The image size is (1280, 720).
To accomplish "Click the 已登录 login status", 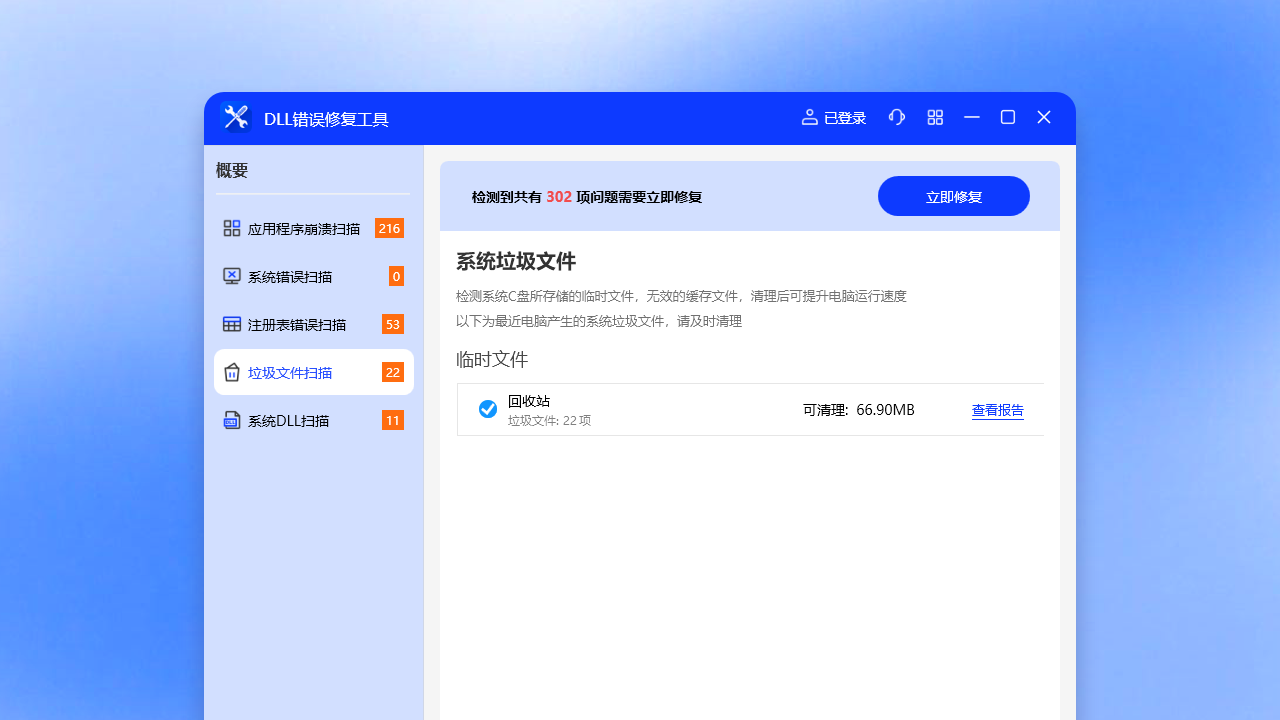I will point(844,117).
